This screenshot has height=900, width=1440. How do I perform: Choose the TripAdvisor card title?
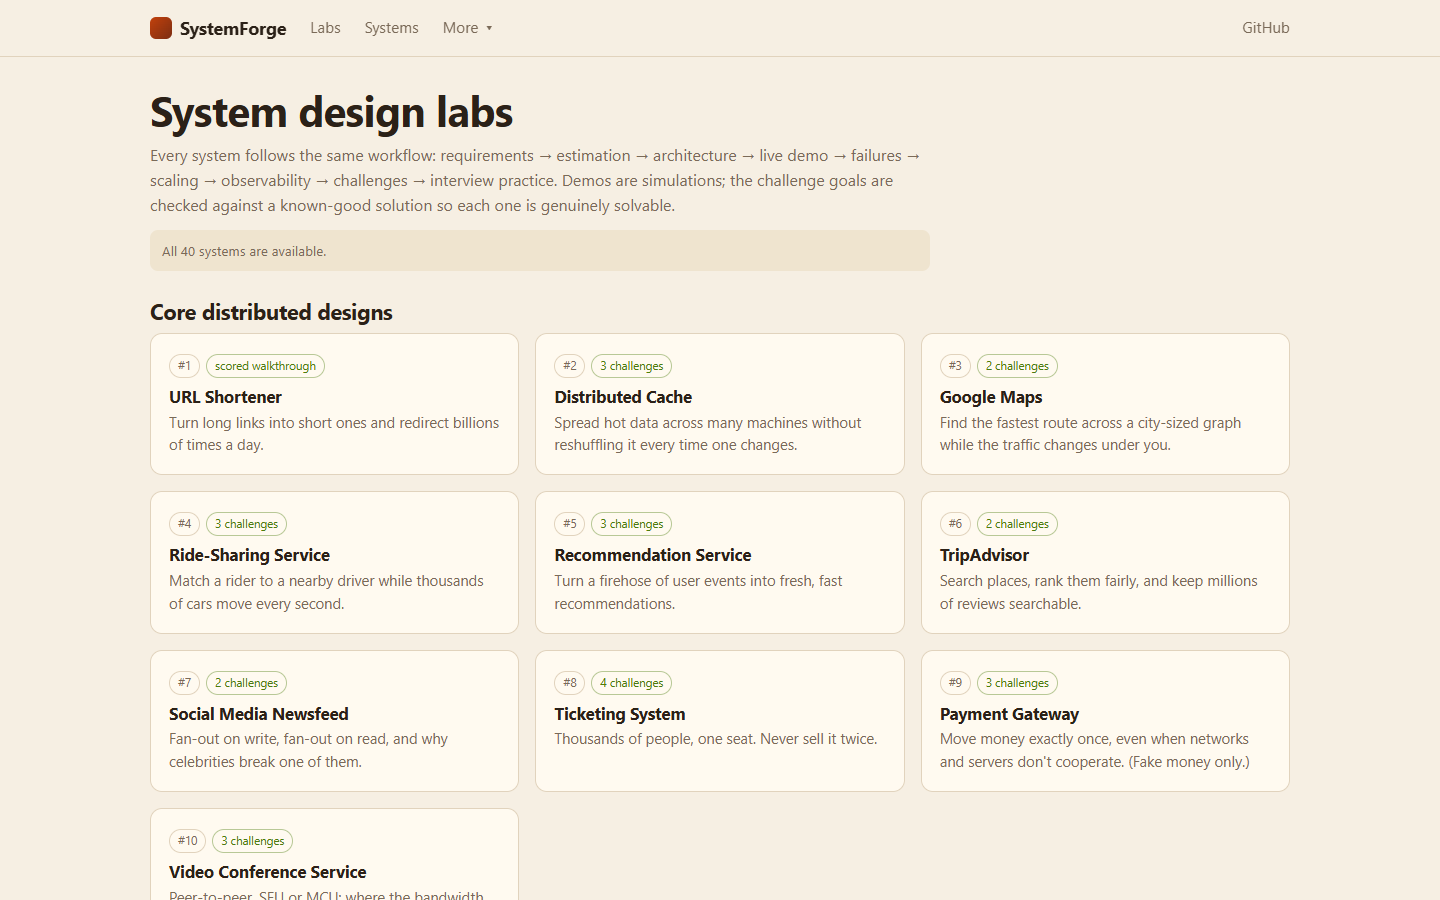coord(984,555)
